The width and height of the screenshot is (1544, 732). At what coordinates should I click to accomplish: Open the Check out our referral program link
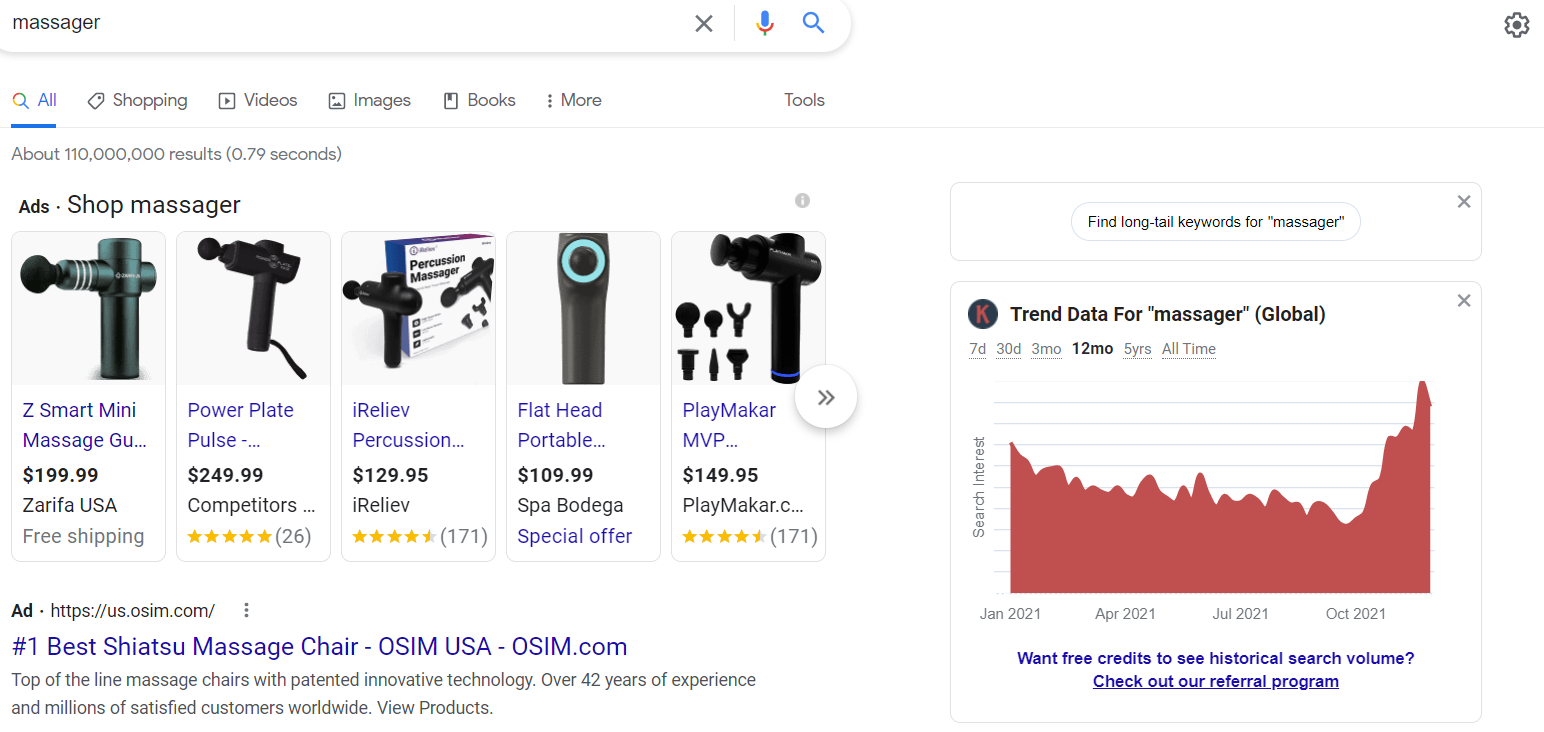[1215, 681]
